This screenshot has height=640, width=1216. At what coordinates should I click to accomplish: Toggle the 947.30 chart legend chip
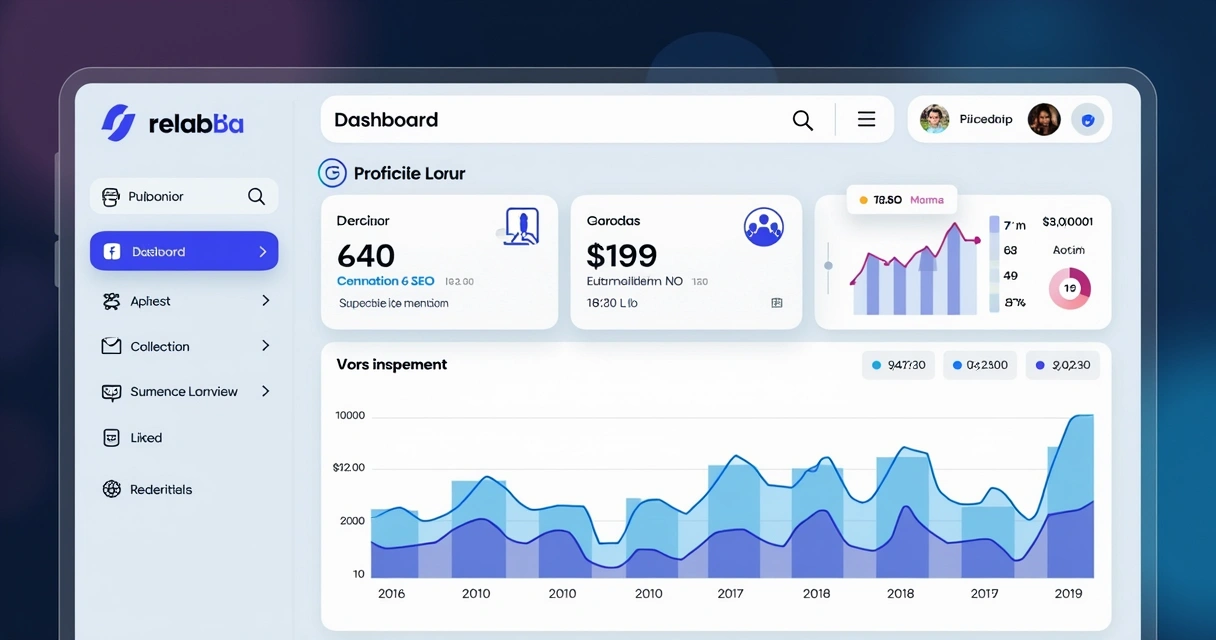pyautogui.click(x=897, y=365)
